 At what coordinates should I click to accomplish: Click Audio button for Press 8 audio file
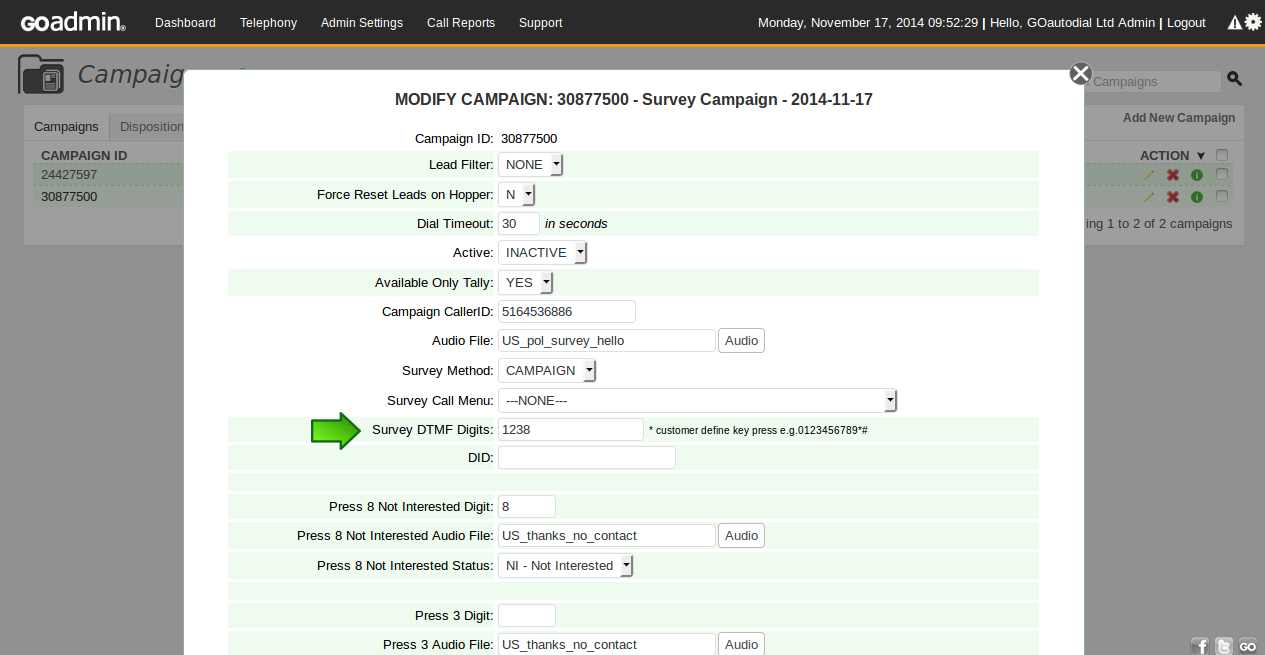741,535
